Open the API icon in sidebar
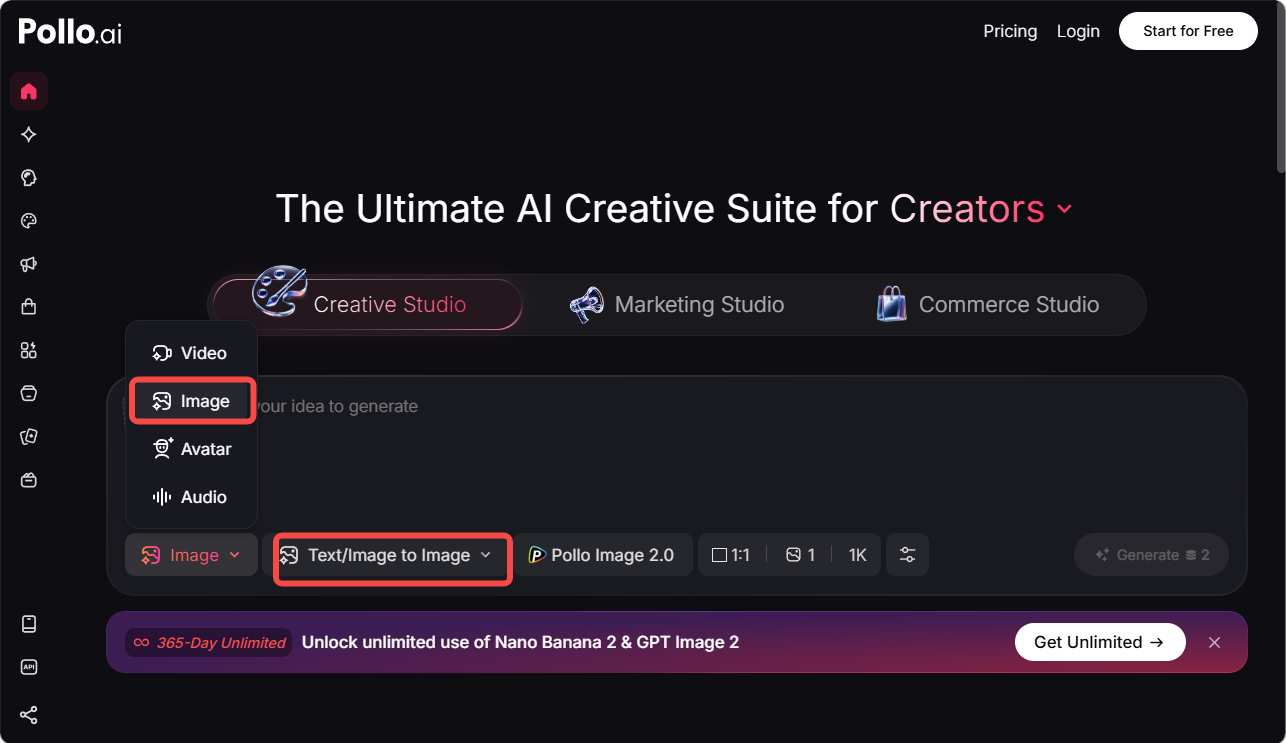Screen dimensions: 1286x743 (x=29, y=667)
